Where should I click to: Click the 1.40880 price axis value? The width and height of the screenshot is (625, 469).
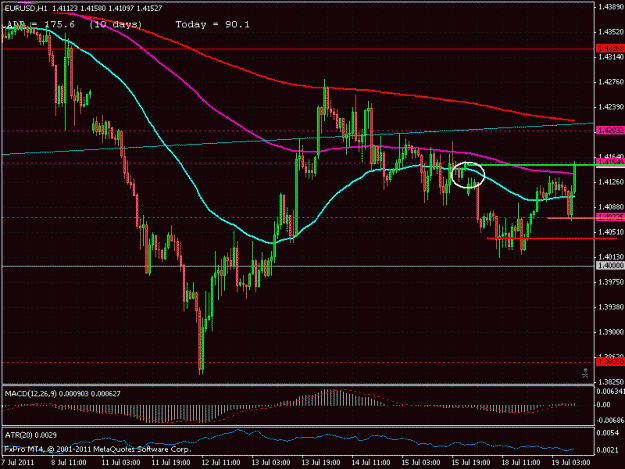611,207
